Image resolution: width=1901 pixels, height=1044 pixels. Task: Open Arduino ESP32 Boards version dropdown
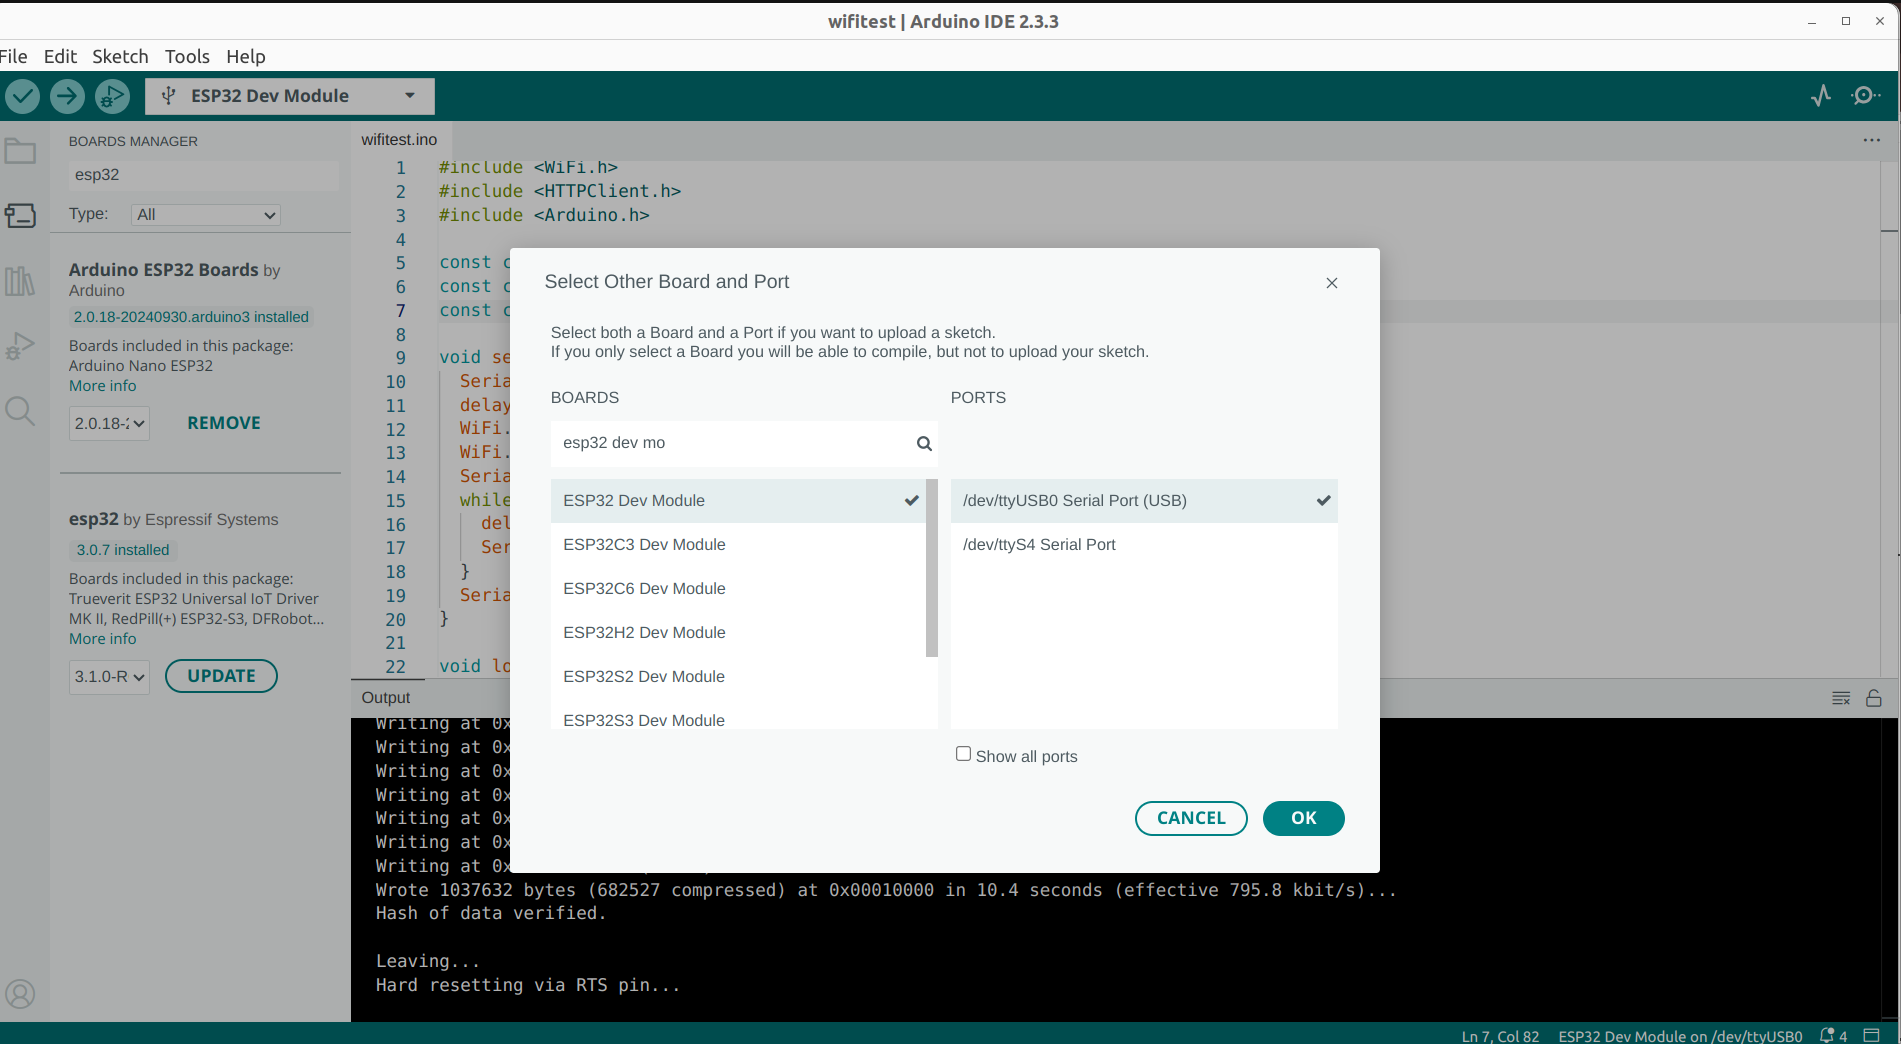109,423
